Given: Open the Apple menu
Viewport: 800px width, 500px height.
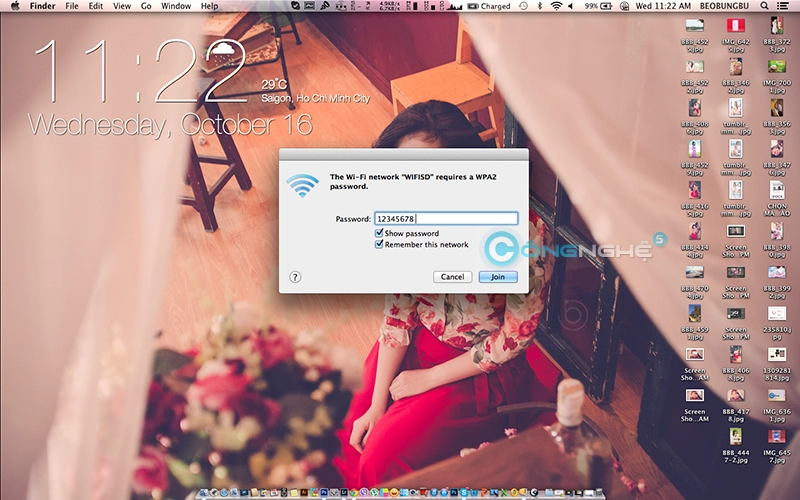Looking at the screenshot, I should coord(15,6).
